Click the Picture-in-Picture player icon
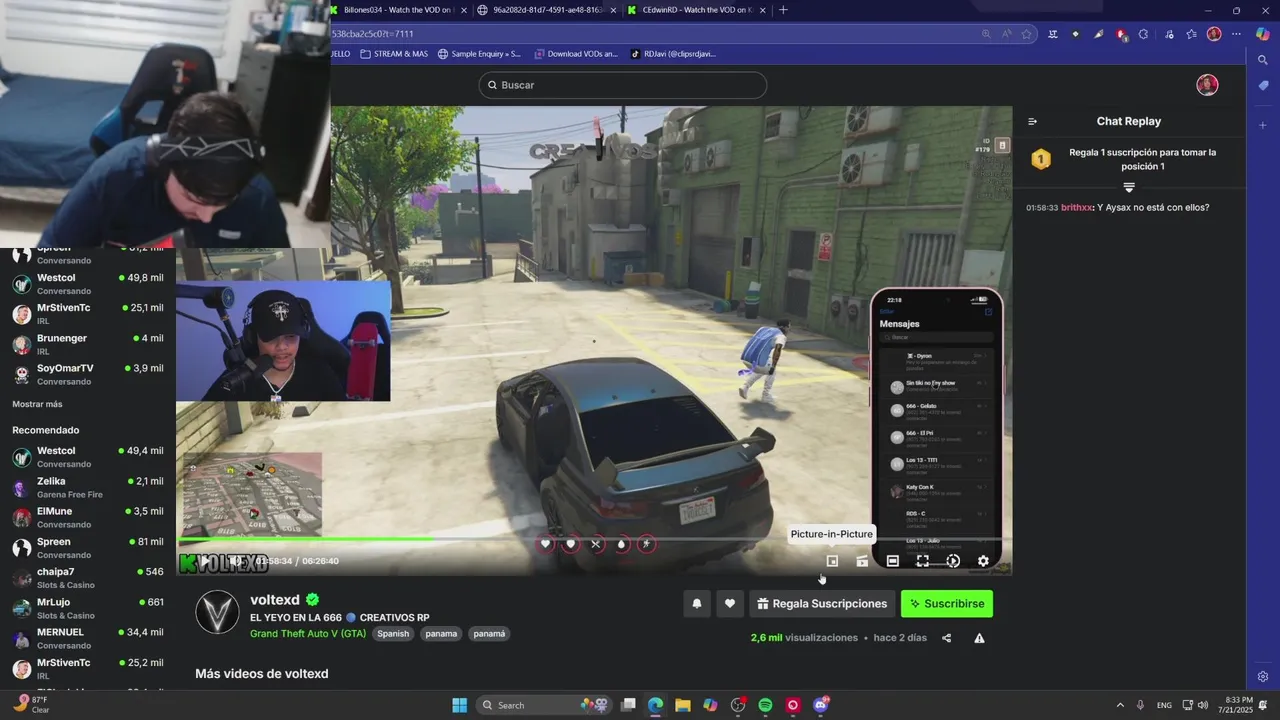The height and width of the screenshot is (720, 1280). pos(832,561)
